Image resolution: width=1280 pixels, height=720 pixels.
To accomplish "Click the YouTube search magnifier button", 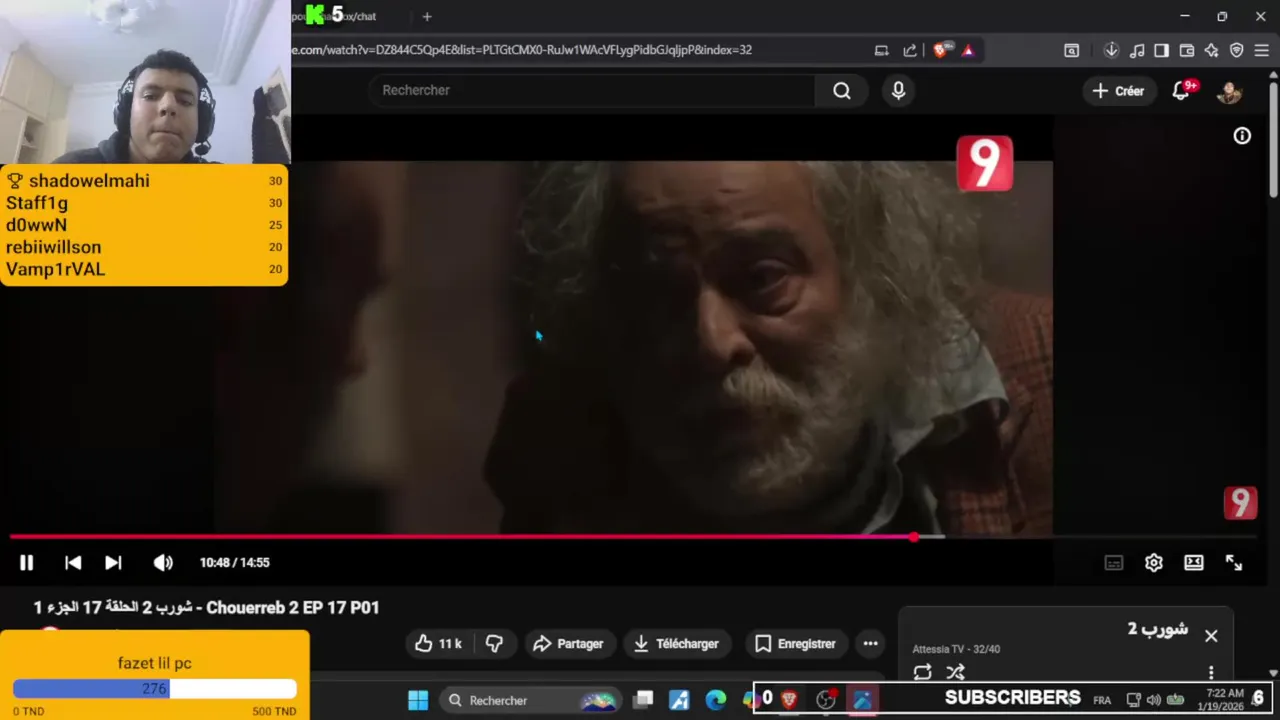I will pyautogui.click(x=842, y=91).
